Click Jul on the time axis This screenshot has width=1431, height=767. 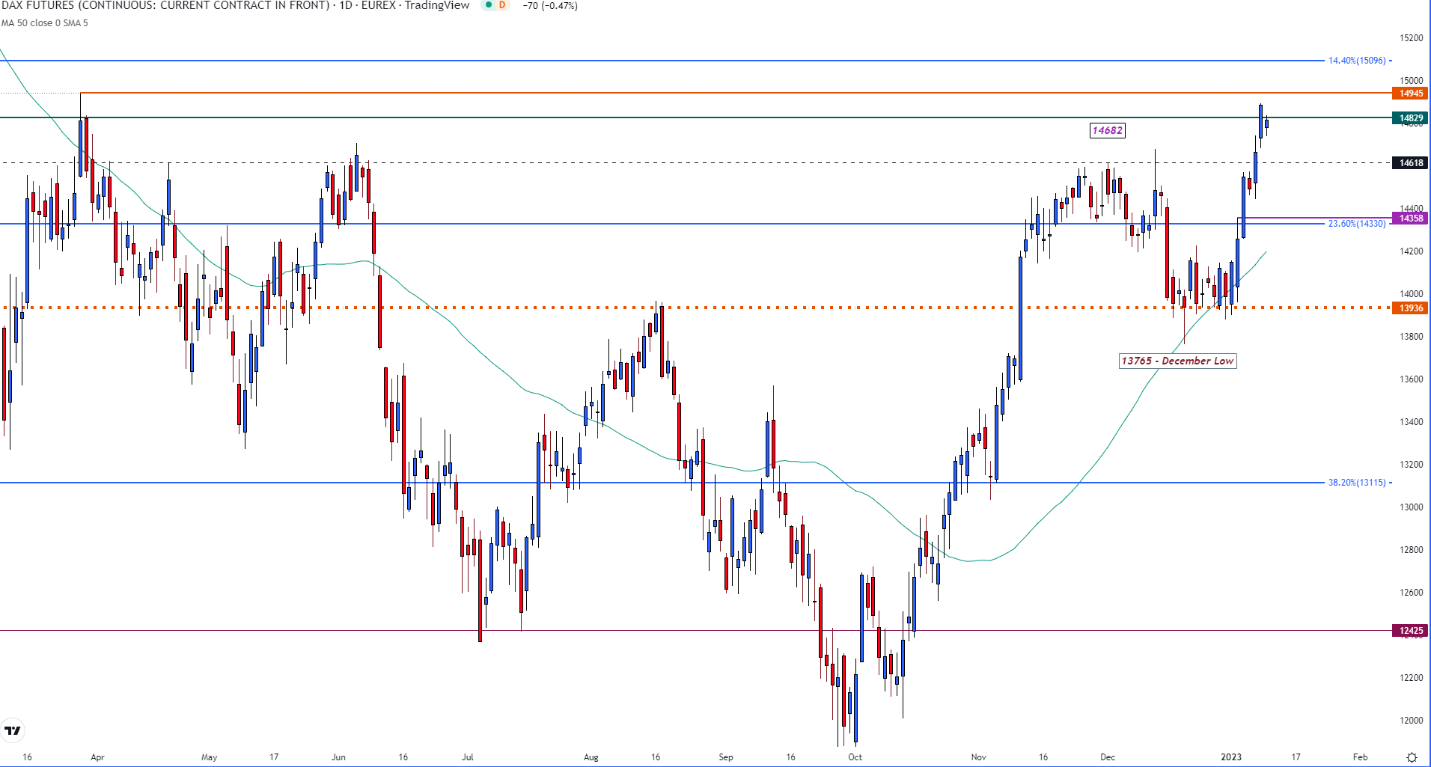pos(468,757)
